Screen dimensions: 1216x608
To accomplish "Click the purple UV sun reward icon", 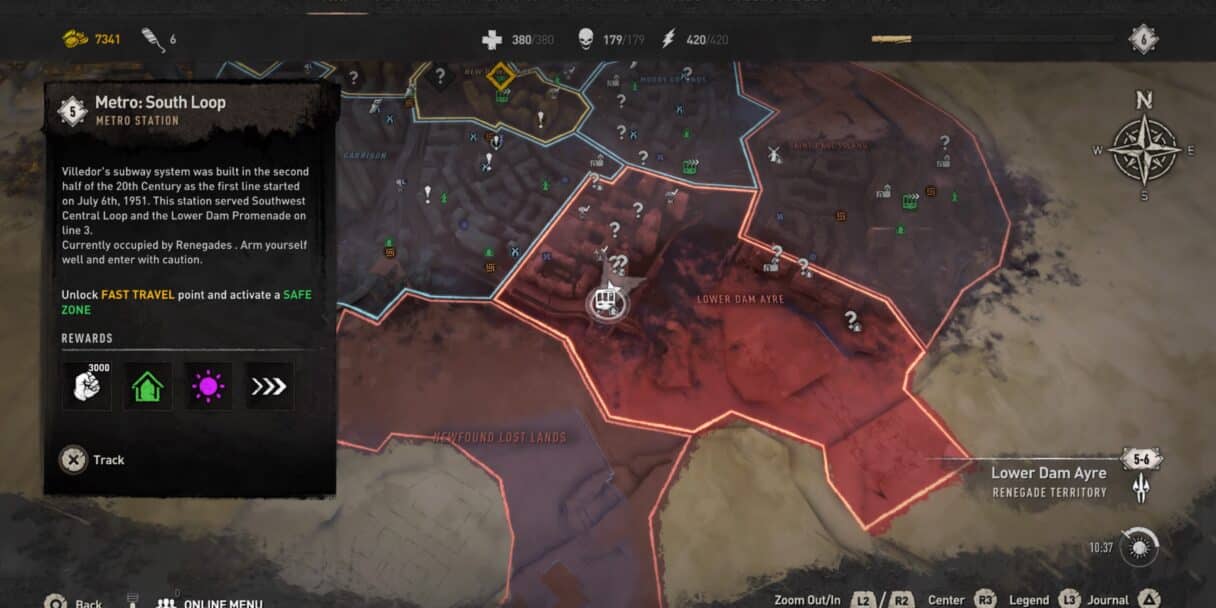I will pyautogui.click(x=208, y=385).
